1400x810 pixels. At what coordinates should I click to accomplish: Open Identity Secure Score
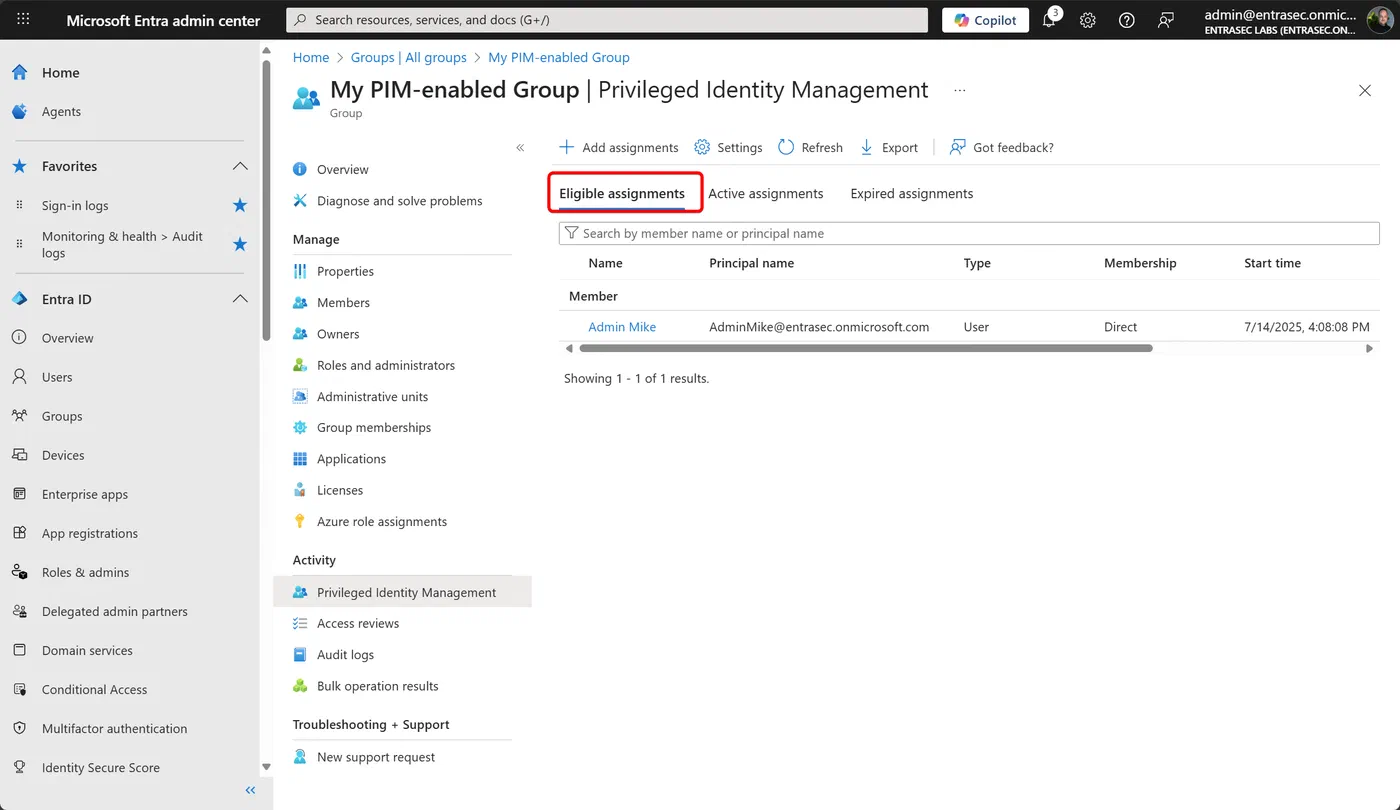pos(100,767)
